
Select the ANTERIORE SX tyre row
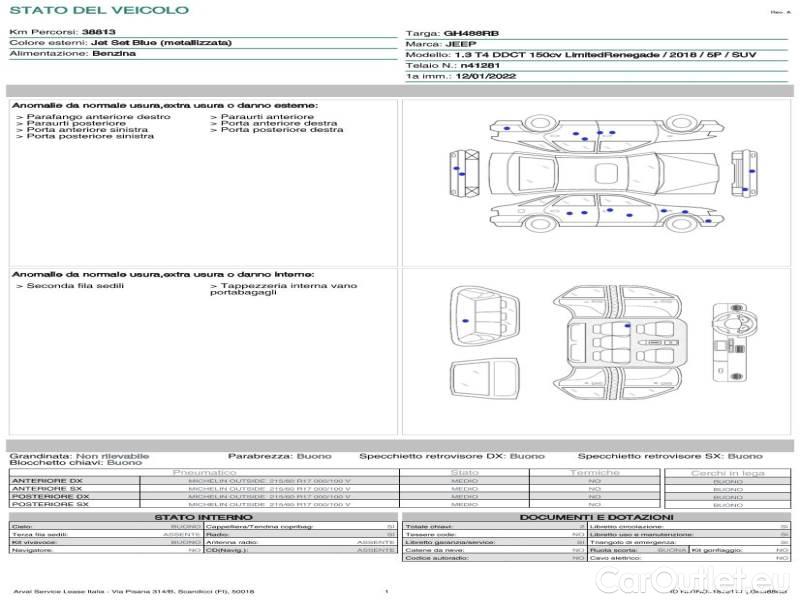pyautogui.click(x=335, y=489)
